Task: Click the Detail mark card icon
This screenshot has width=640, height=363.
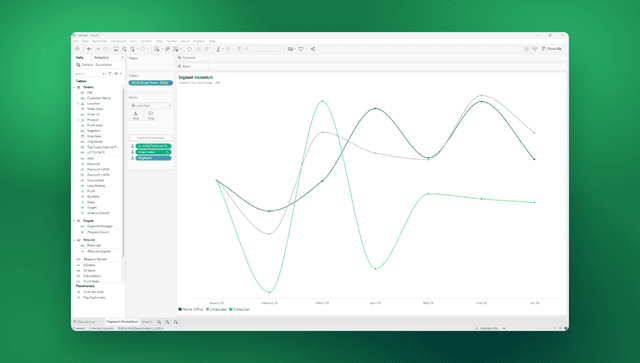Action: [136, 116]
